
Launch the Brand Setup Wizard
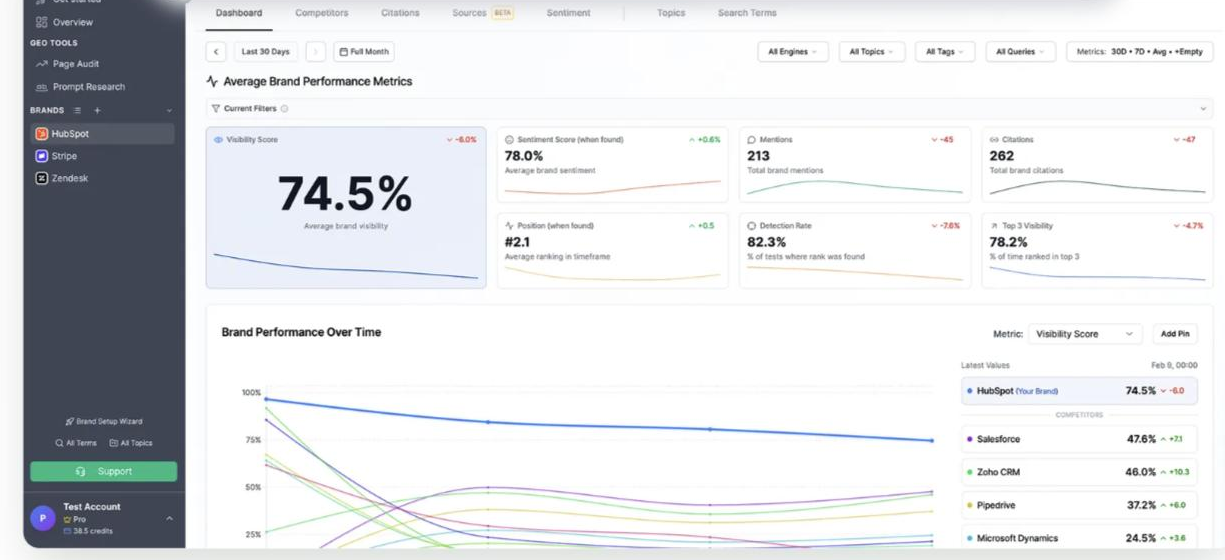(x=103, y=421)
